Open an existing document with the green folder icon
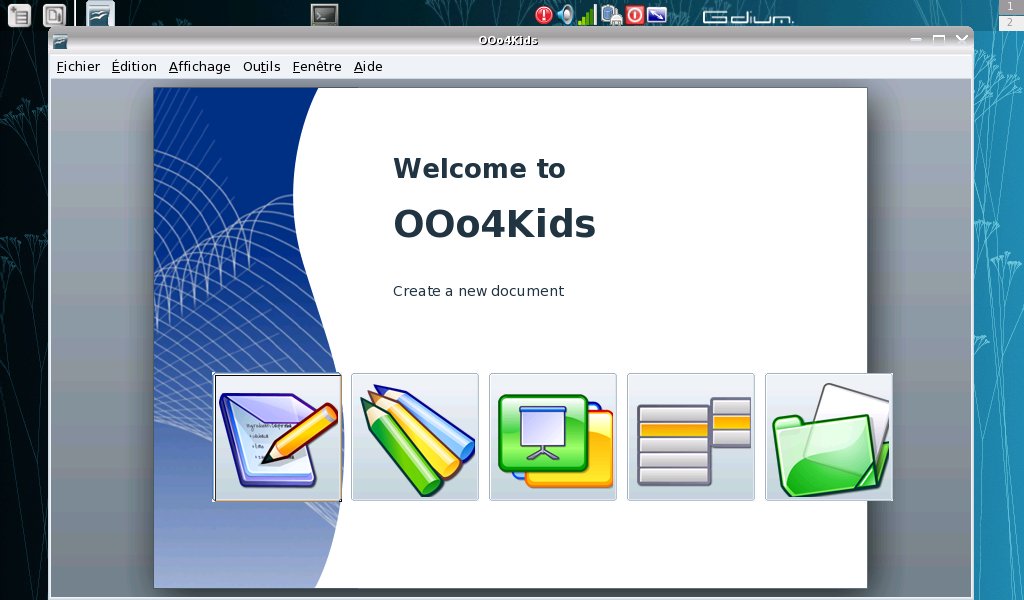Image resolution: width=1024 pixels, height=600 pixels. pos(829,437)
